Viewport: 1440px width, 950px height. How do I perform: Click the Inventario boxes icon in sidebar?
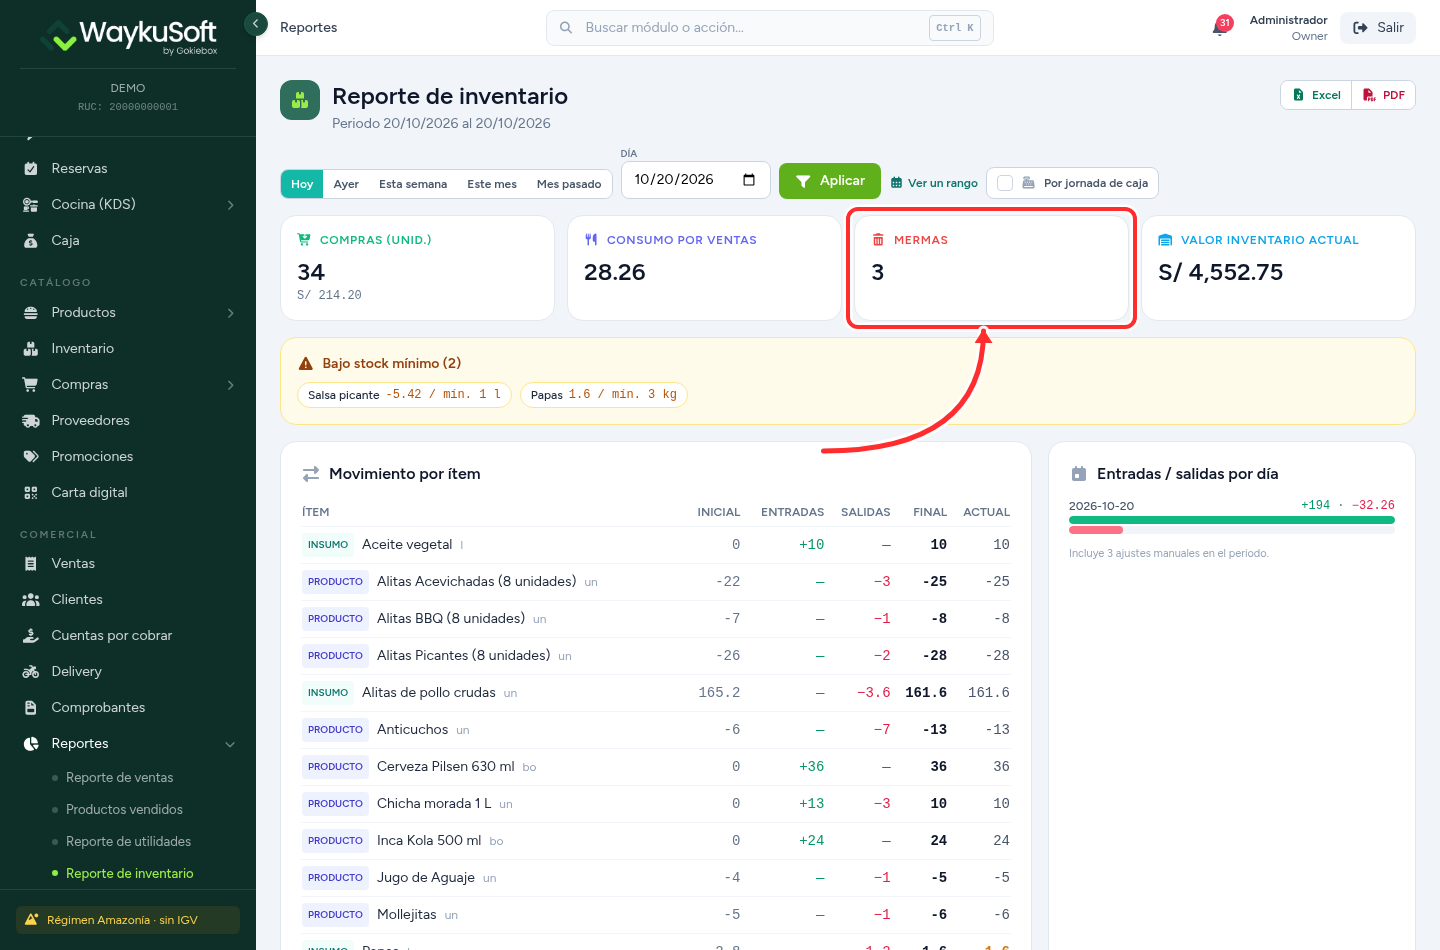(31, 348)
